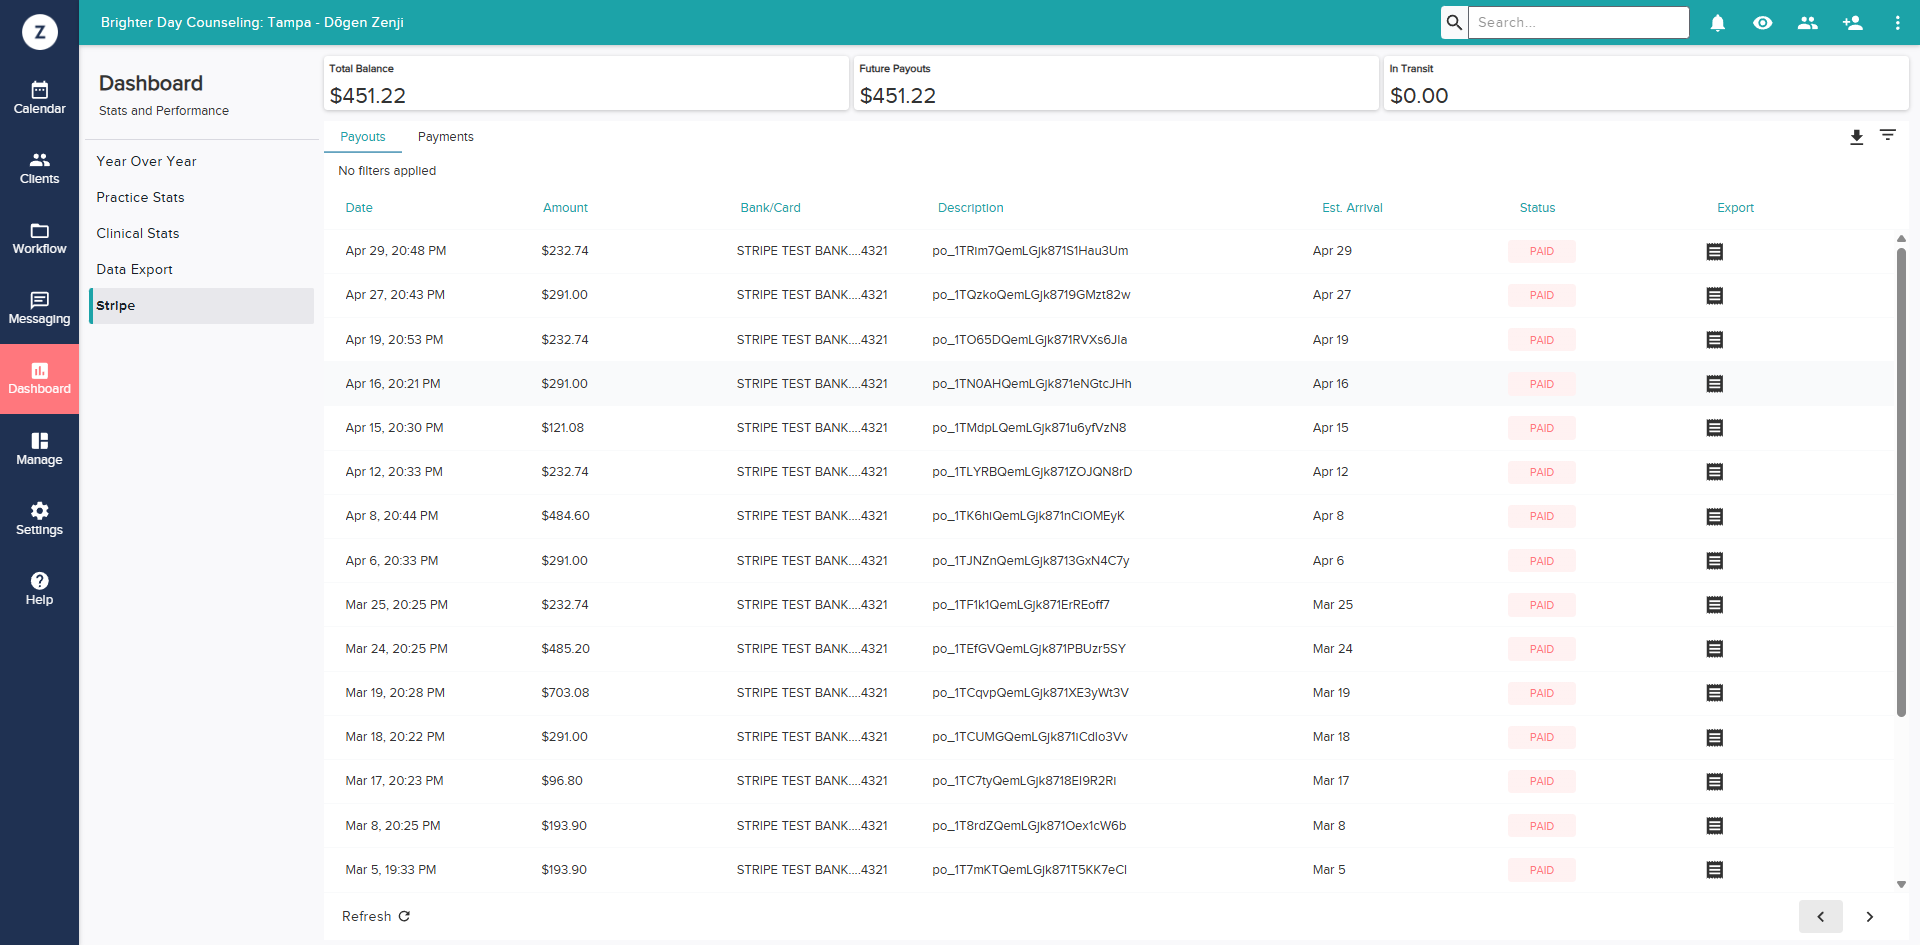The height and width of the screenshot is (945, 1920).
Task: Open Data Export page
Action: (x=134, y=269)
